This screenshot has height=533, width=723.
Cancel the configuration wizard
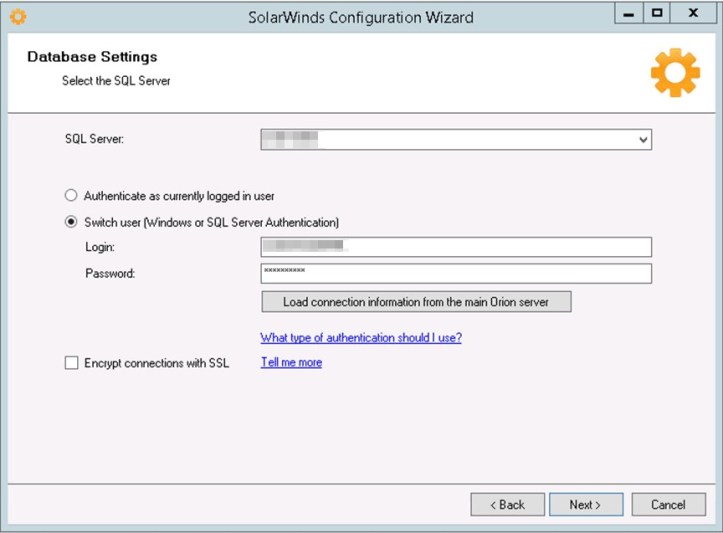pos(668,505)
